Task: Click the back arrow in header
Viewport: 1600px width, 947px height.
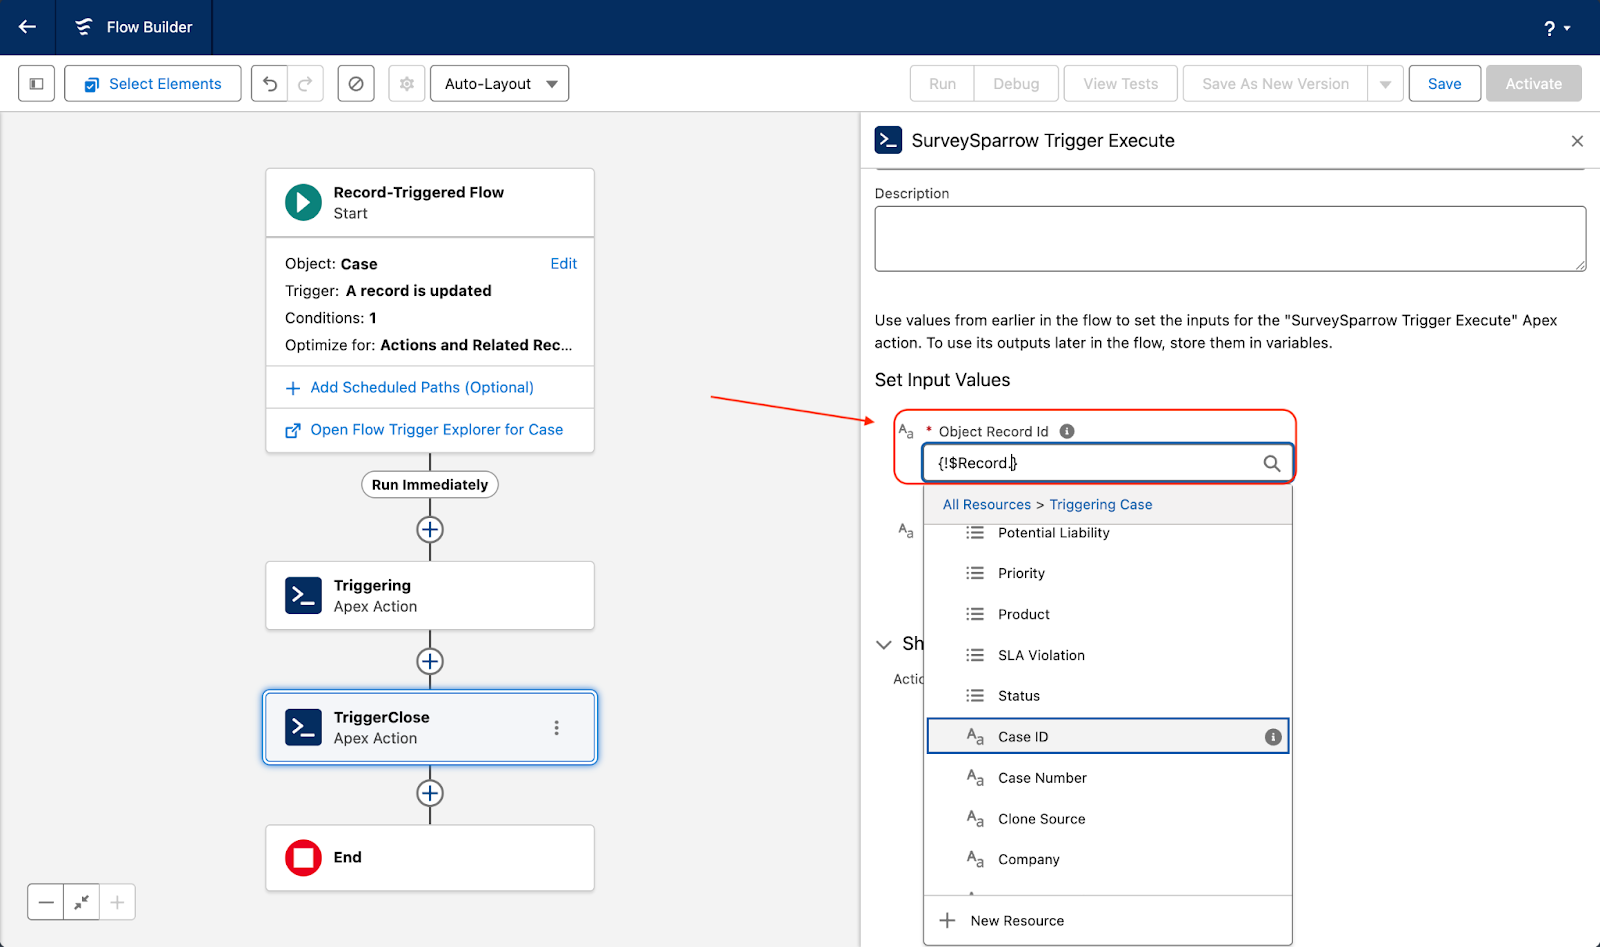Action: coord(27,27)
